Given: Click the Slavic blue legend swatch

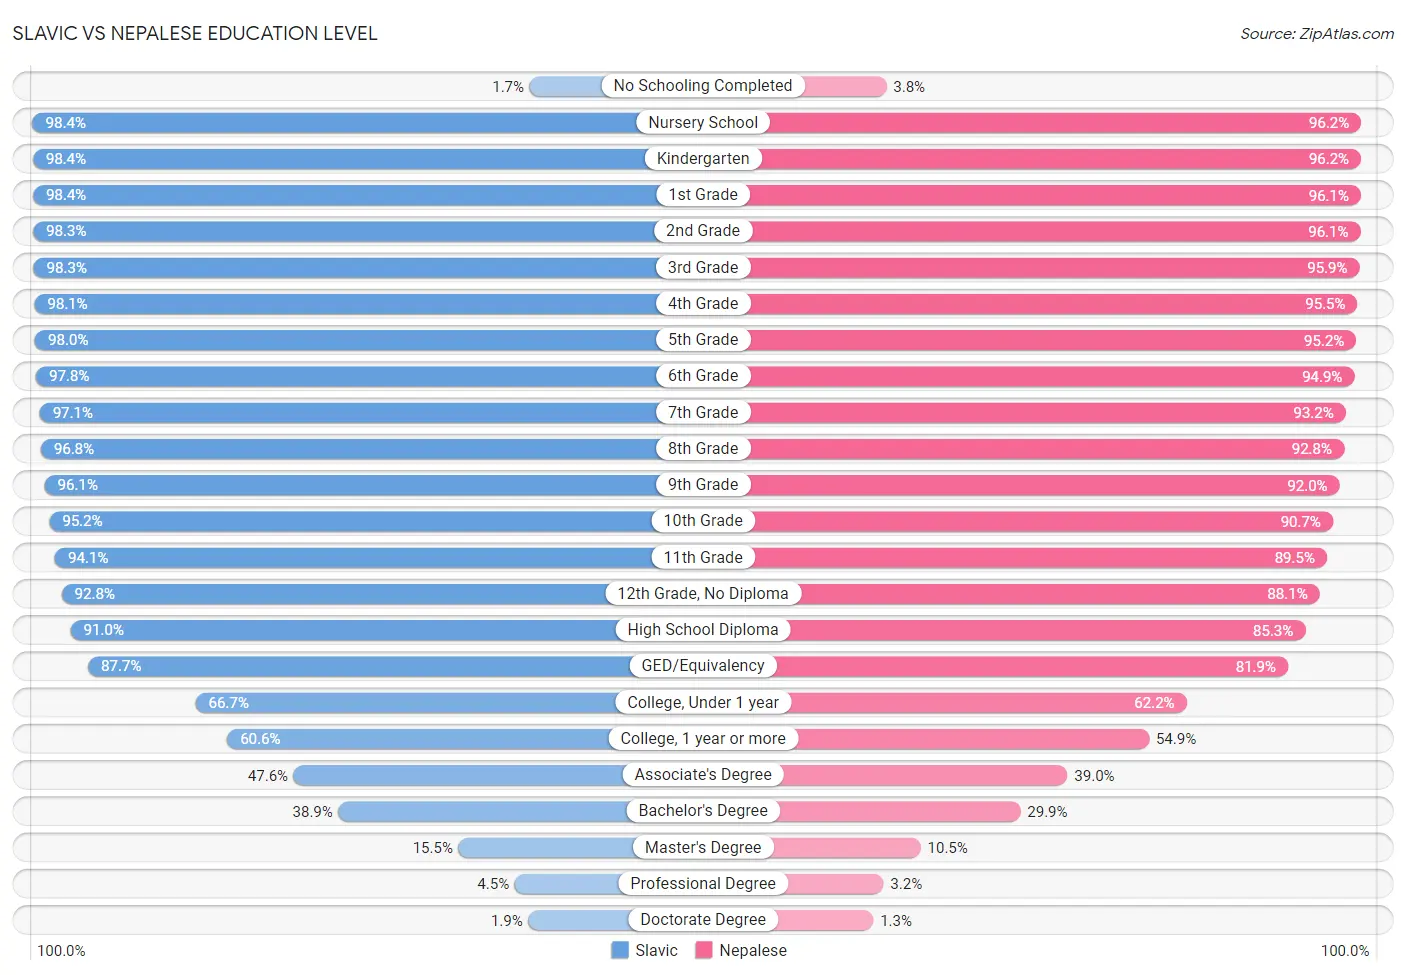Looking at the screenshot, I should [620, 950].
